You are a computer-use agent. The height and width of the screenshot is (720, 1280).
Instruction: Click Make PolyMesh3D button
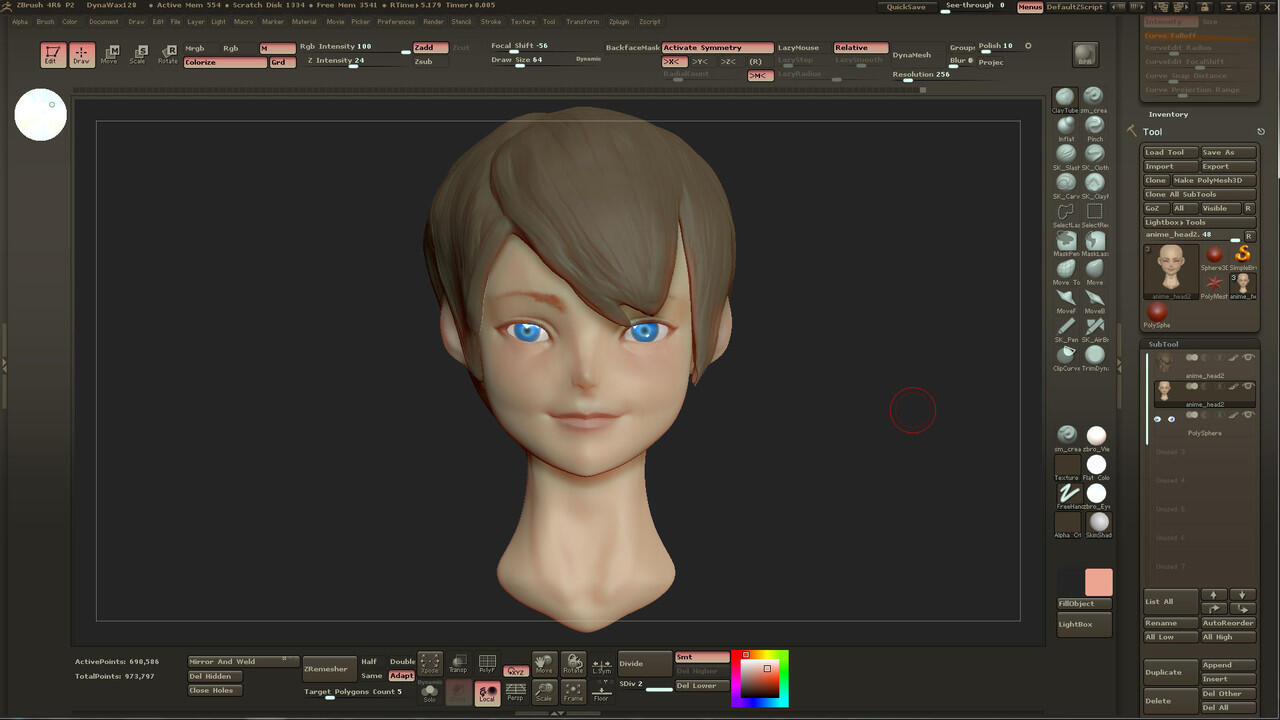(1214, 180)
